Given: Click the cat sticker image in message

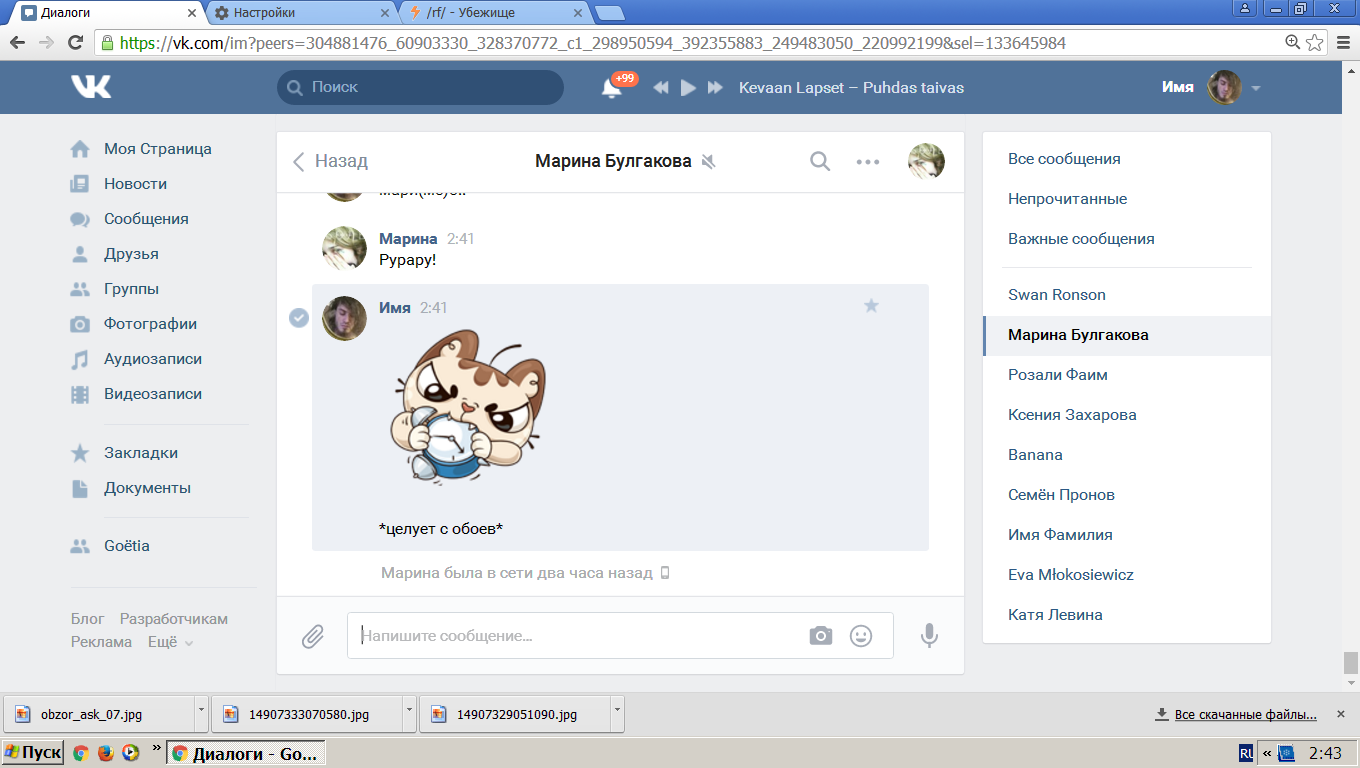Looking at the screenshot, I should click(467, 408).
